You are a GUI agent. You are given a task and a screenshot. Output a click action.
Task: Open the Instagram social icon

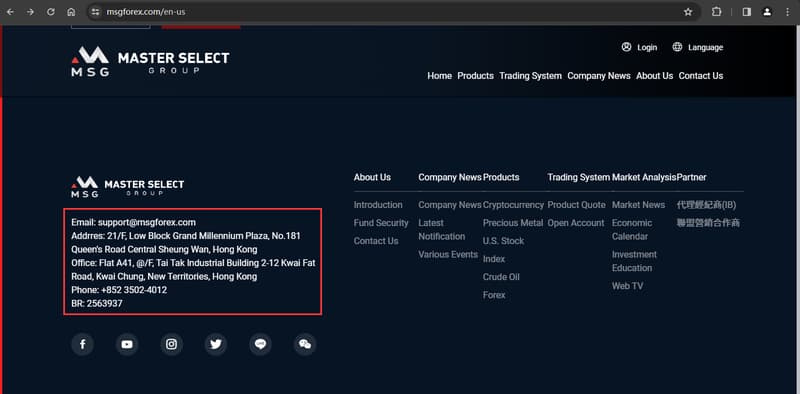[x=171, y=344]
